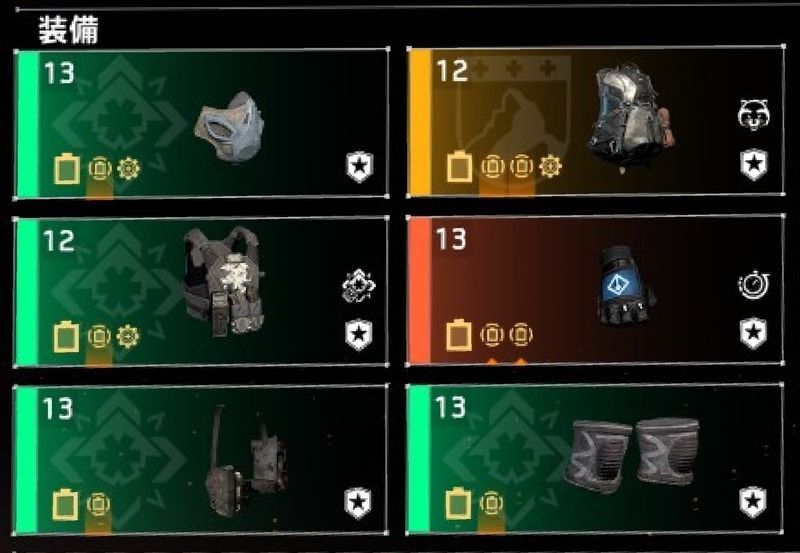Select the level 12 chest vest slot
Screen dimensions: 800x553
[202, 292]
